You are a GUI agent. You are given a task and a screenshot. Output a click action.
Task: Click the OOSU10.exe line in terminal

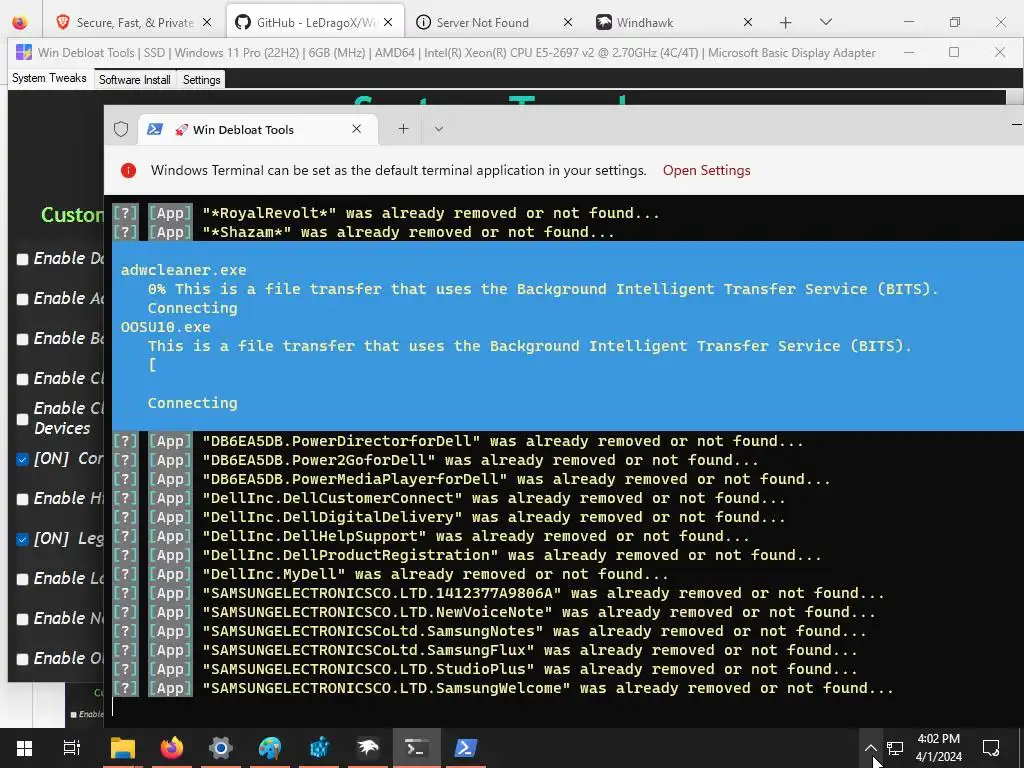click(x=165, y=327)
